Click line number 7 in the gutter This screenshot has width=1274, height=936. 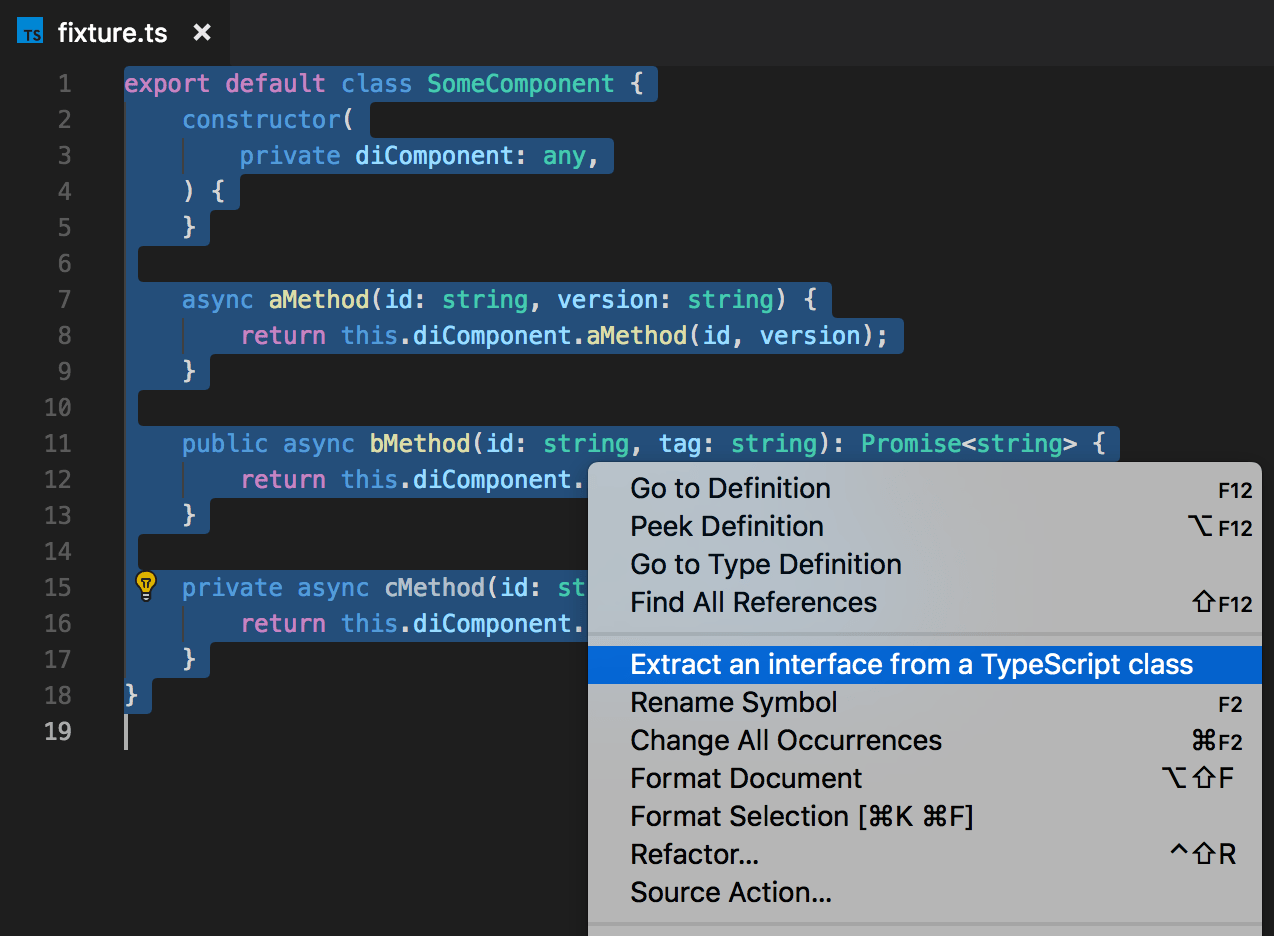[63, 299]
